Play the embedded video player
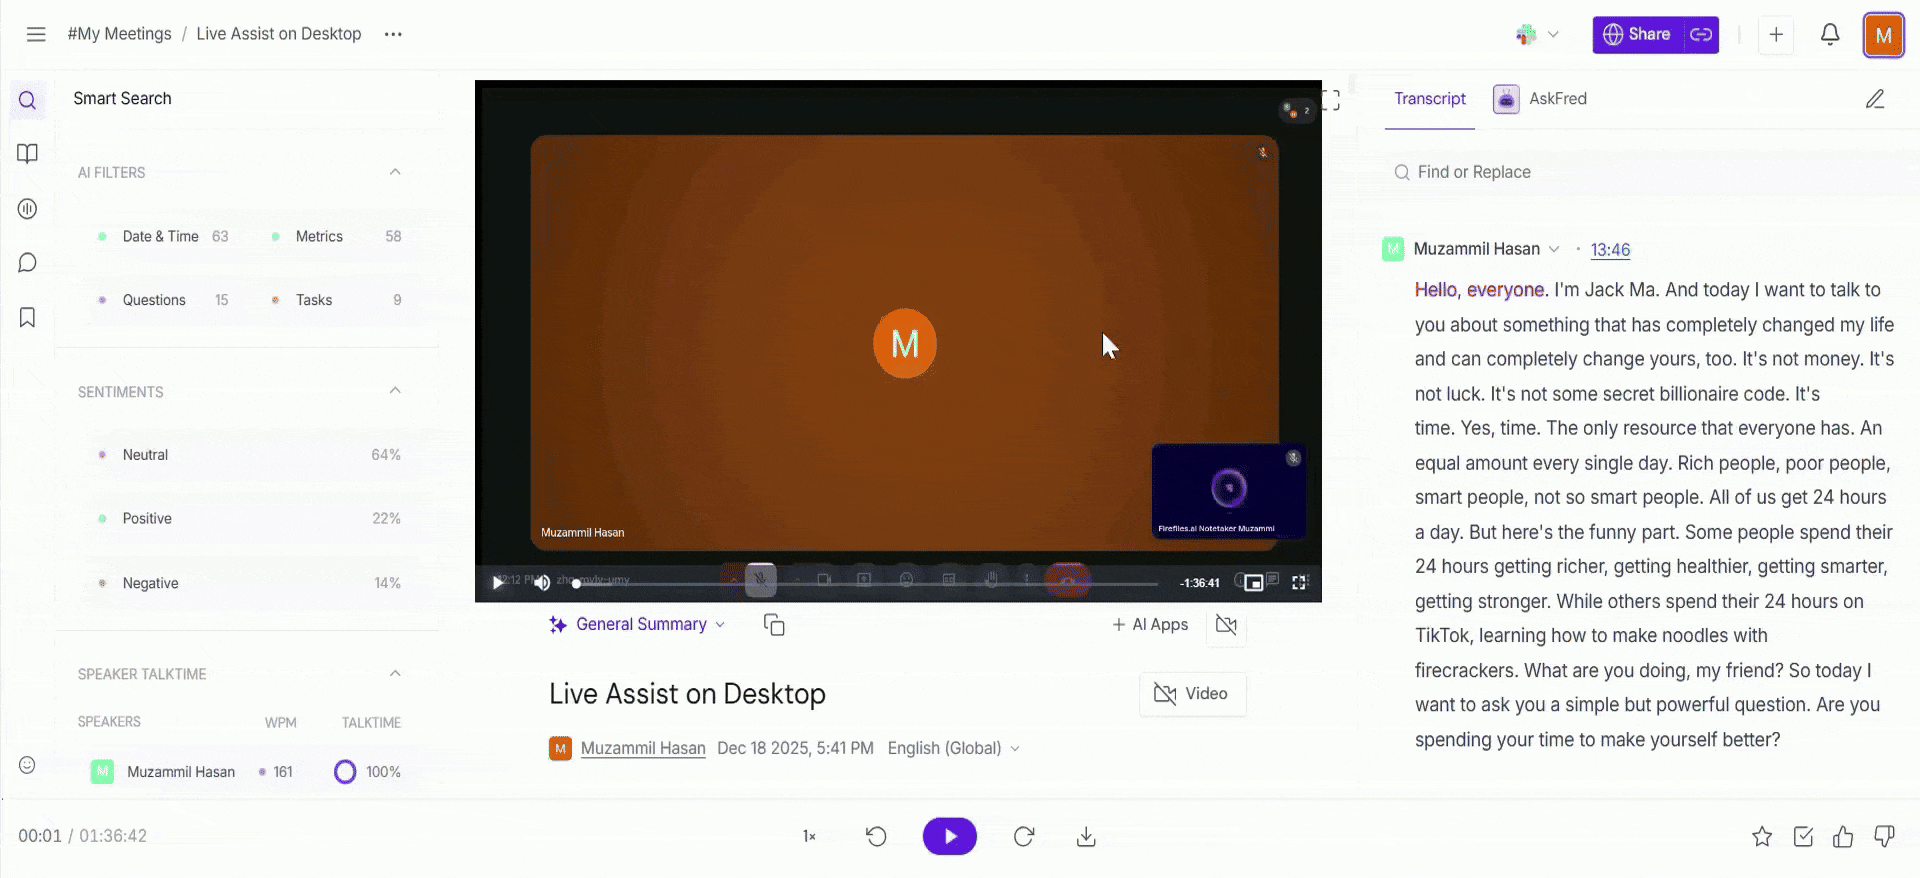This screenshot has height=878, width=1920. pos(497,582)
